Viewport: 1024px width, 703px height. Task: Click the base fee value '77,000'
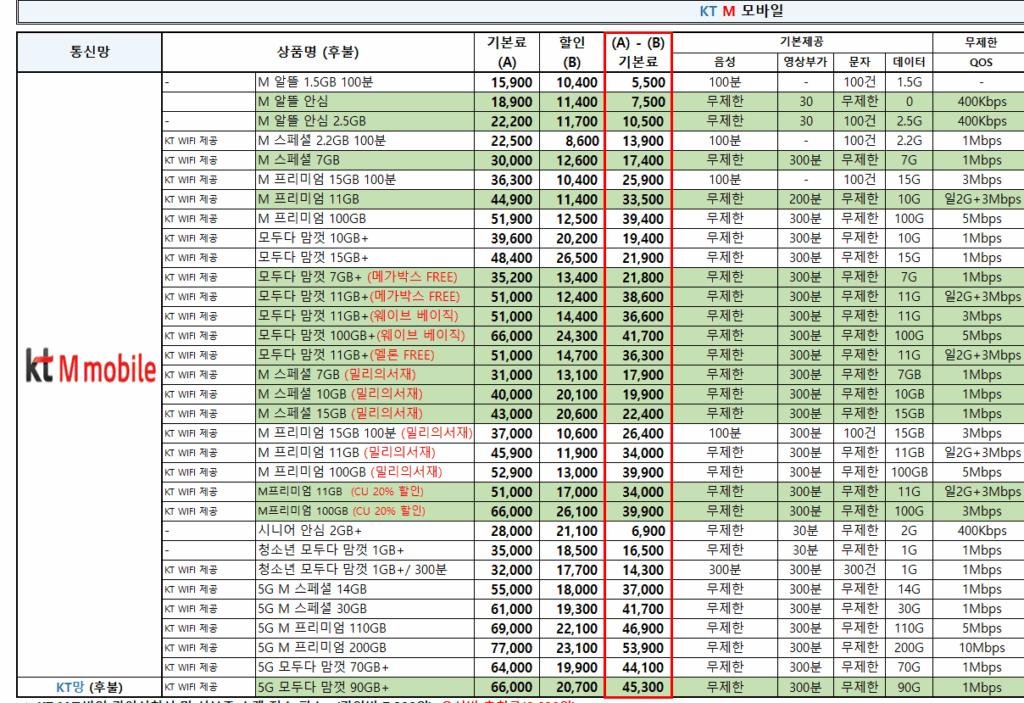point(511,648)
